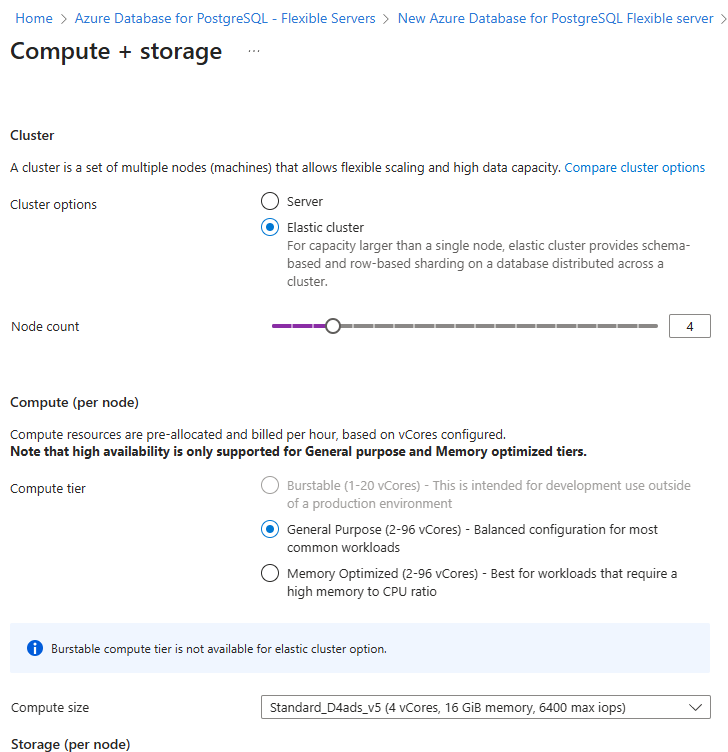Open the New Azure Database for PostgreSQL Flexible server breadcrumb
This screenshot has width=728, height=752.
pyautogui.click(x=555, y=19)
